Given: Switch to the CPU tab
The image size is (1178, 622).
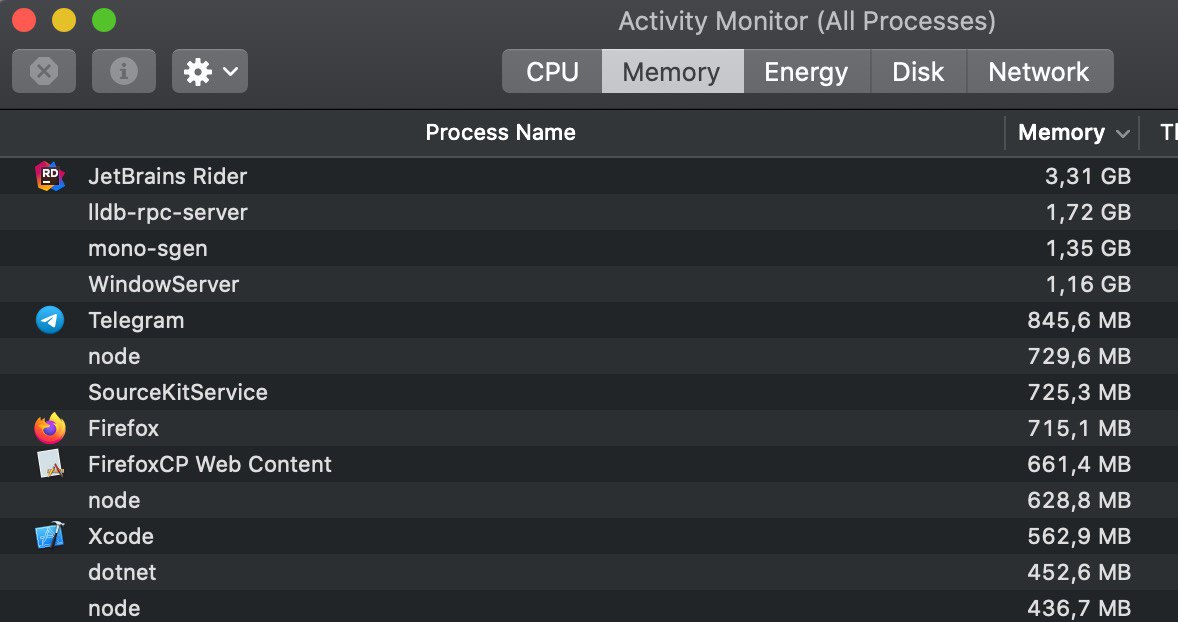Looking at the screenshot, I should [552, 71].
